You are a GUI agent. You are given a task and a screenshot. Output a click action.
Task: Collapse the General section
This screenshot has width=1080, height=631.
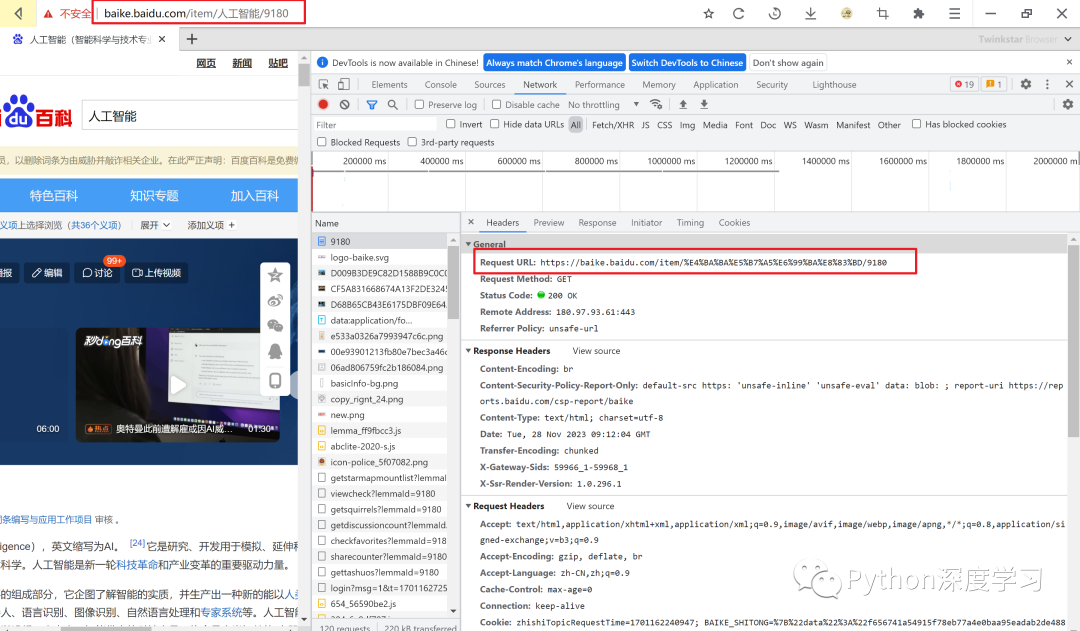tap(468, 244)
